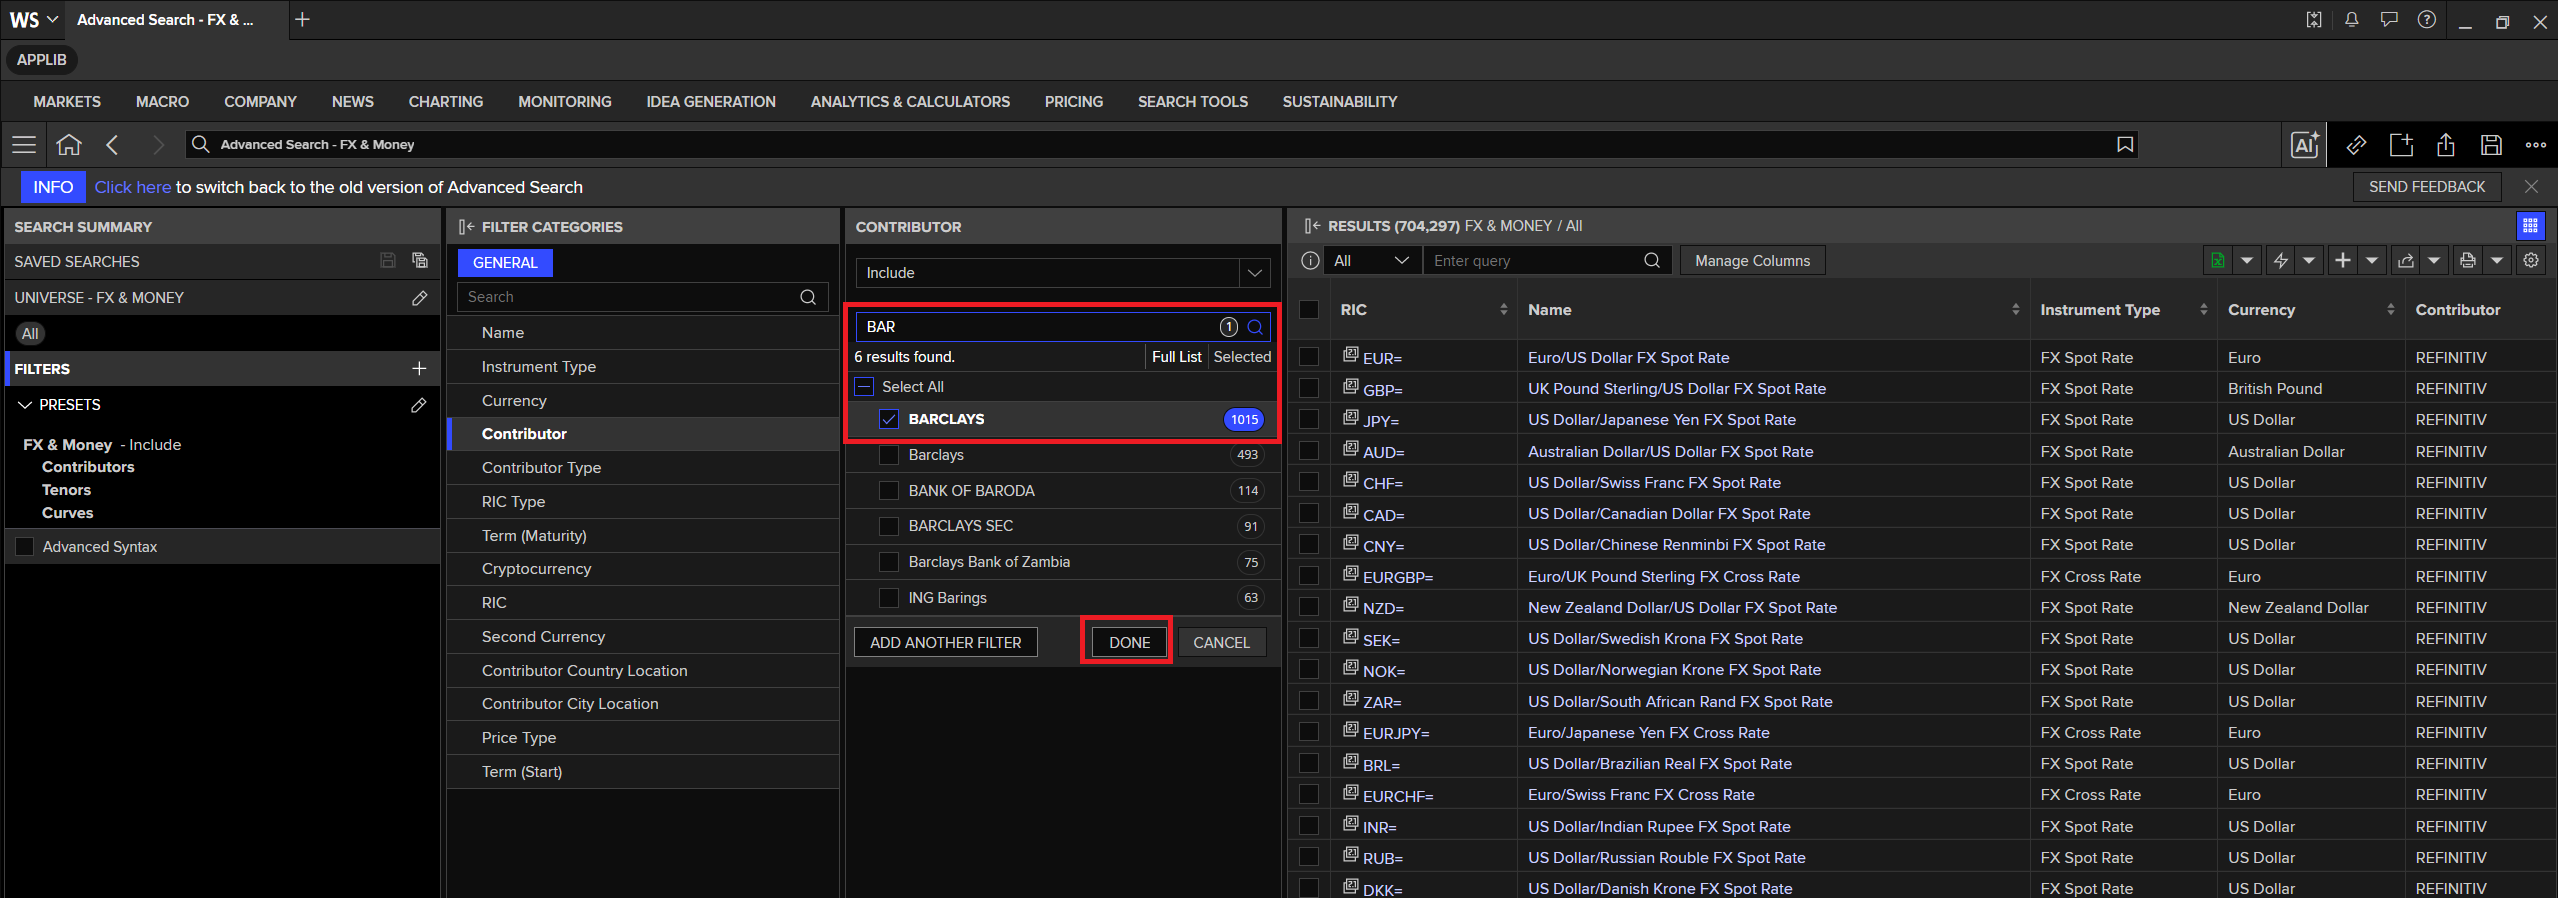Expand the plus icon dropdown arrow

click(2372, 261)
